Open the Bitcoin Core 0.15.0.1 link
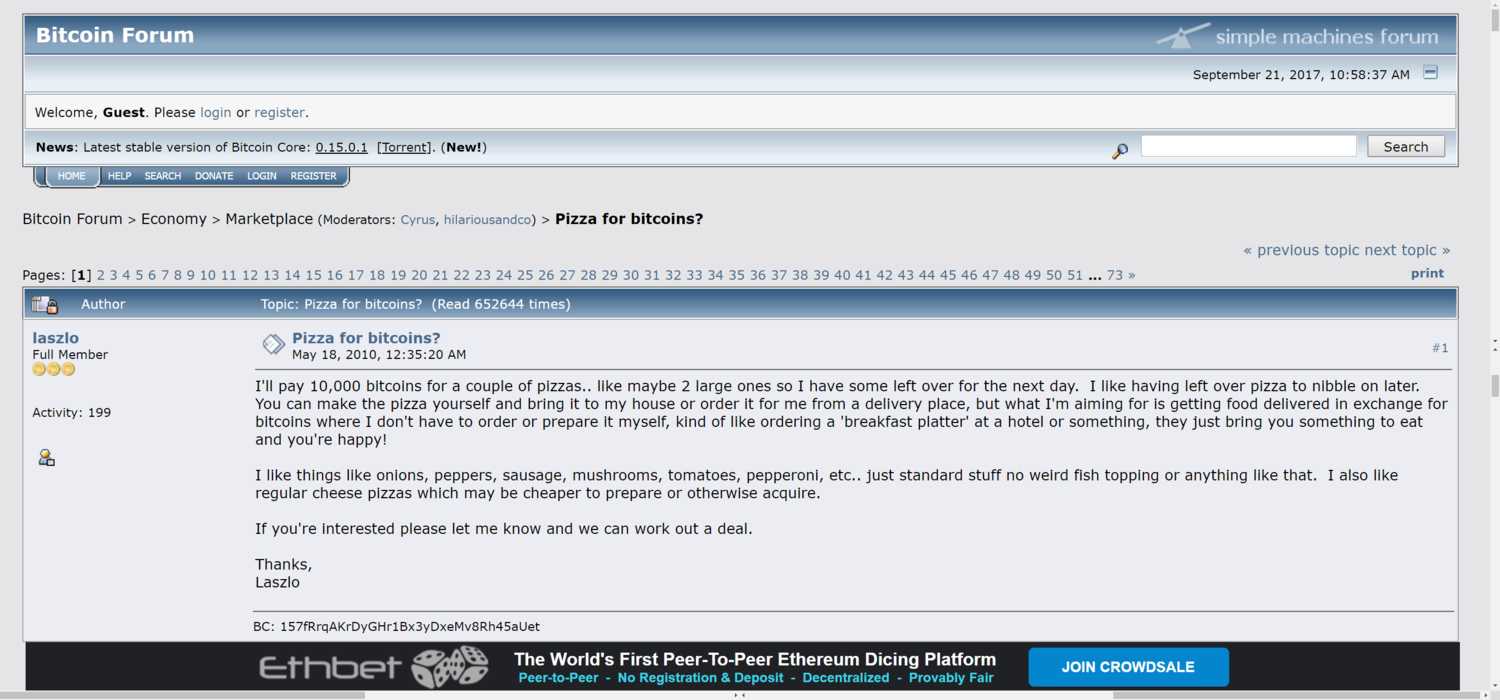 (341, 147)
